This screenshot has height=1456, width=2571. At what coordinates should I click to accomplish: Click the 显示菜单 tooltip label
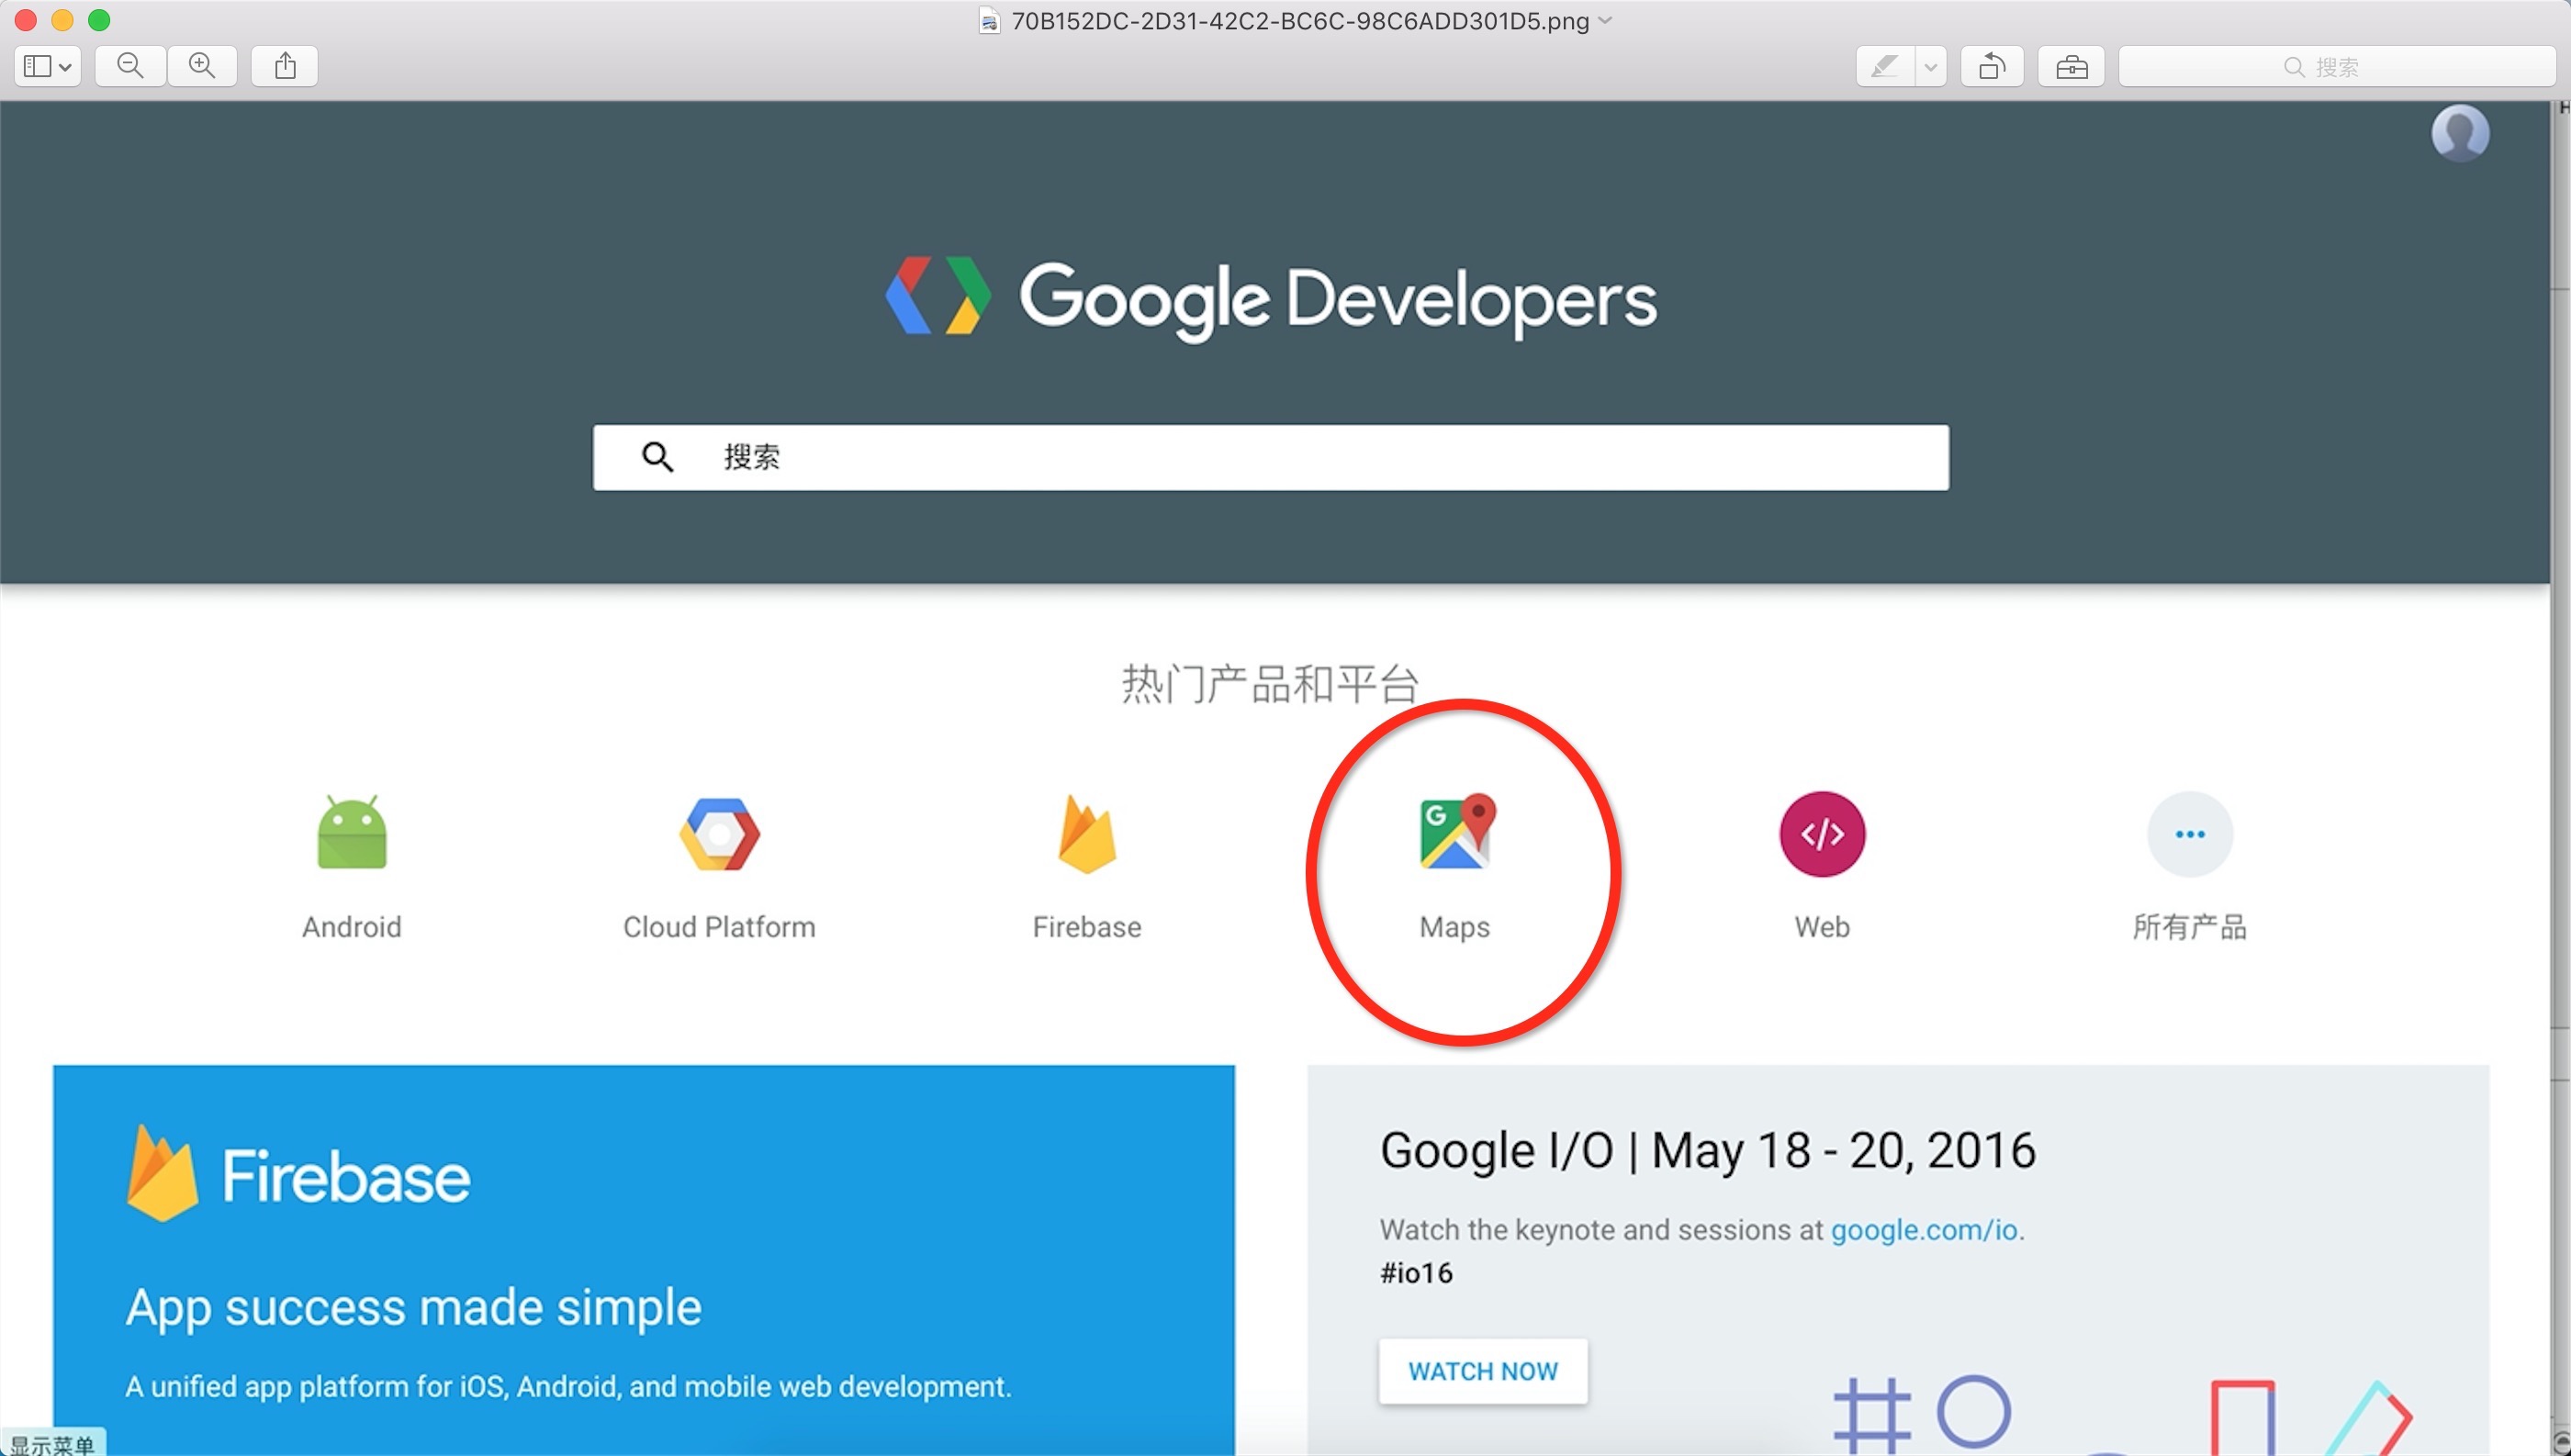point(52,1444)
